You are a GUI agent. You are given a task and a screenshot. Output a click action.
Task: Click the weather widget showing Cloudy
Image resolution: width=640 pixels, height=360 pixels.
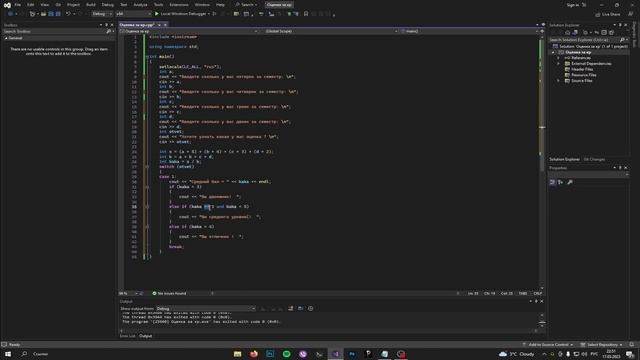pos(517,354)
